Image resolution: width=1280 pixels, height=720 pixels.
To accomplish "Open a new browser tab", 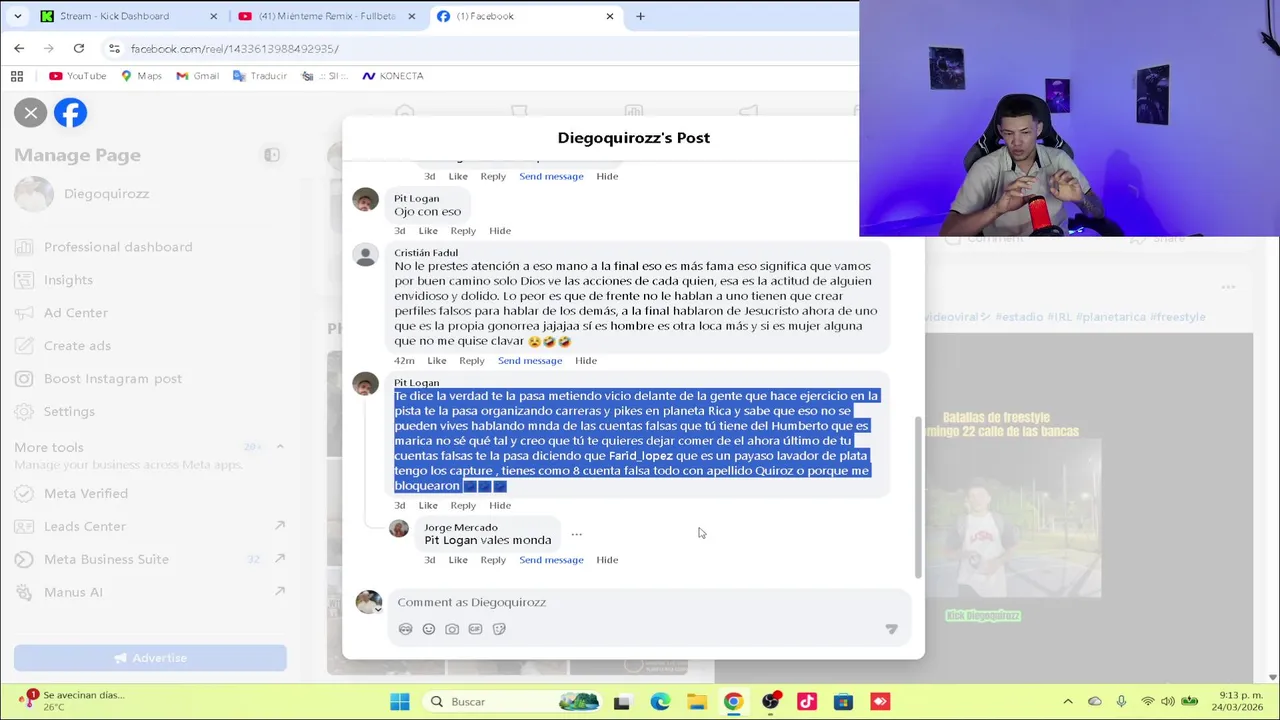I will pos(640,16).
